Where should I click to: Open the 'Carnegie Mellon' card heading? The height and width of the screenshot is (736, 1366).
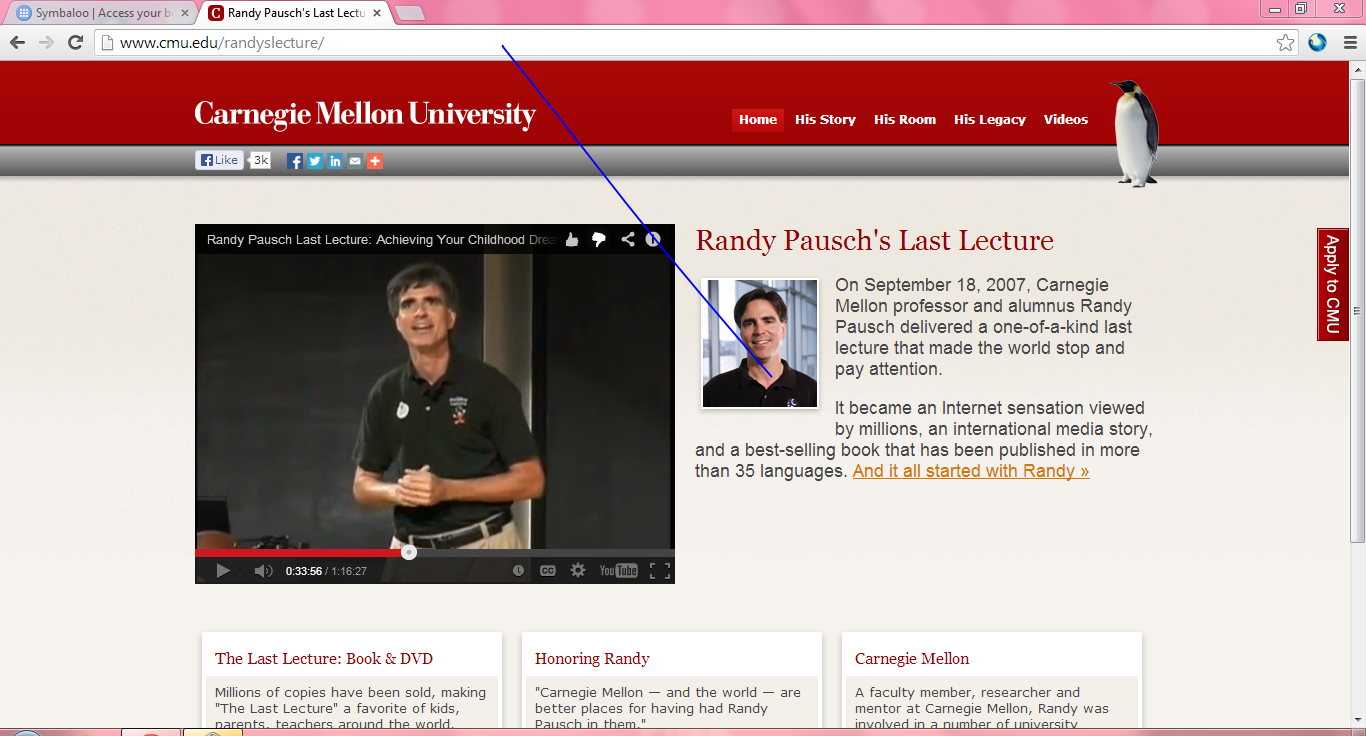tap(912, 659)
